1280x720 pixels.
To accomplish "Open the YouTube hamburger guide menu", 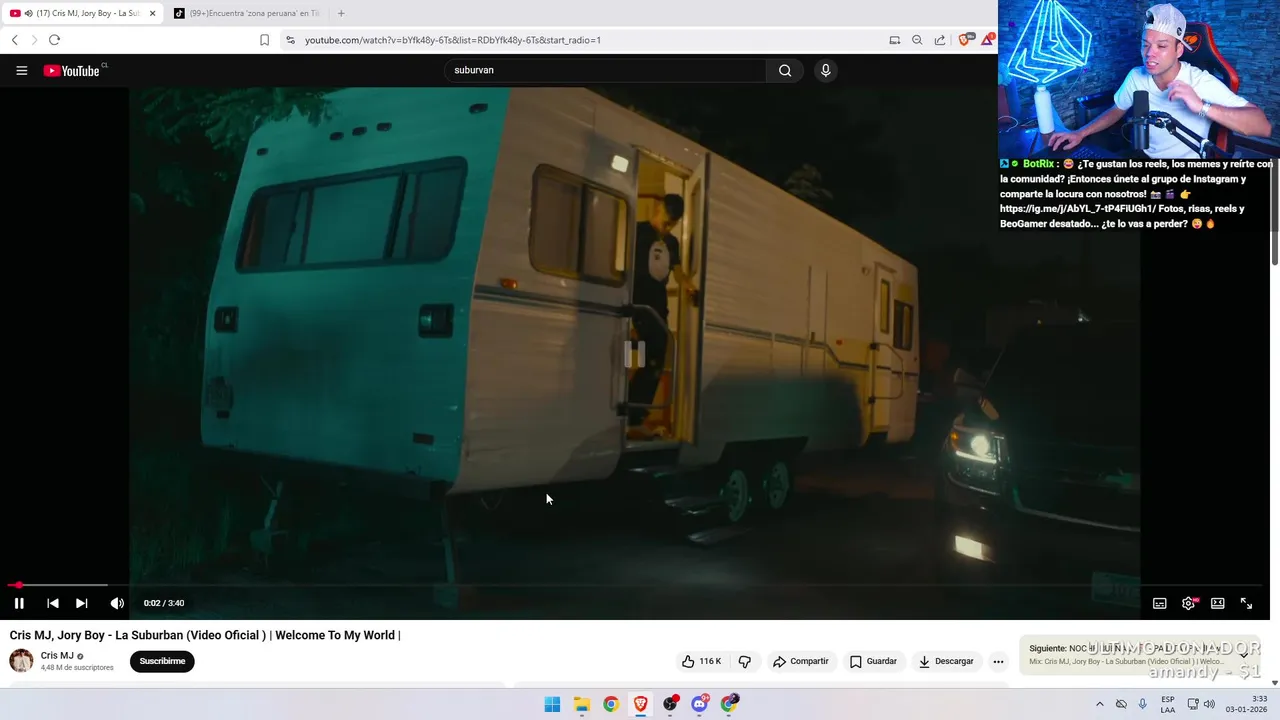I will point(21,70).
